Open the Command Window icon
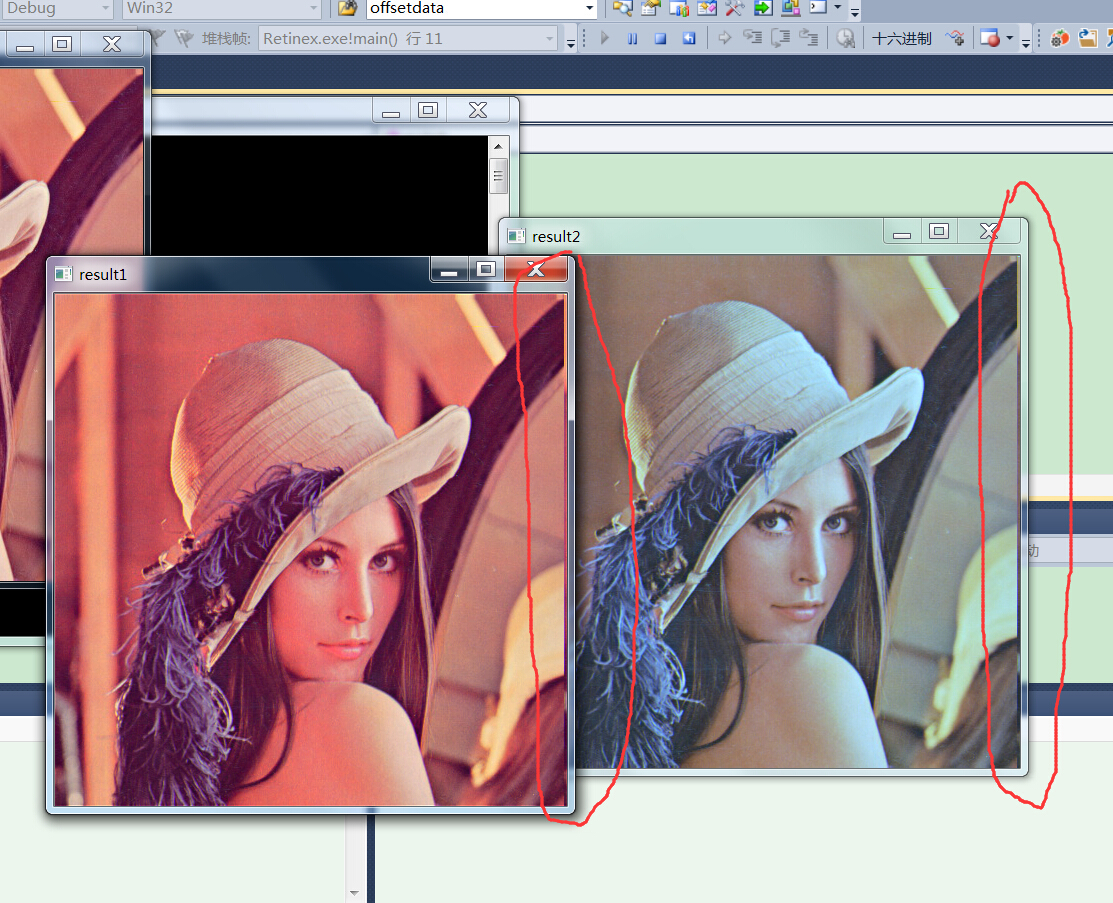 (x=818, y=8)
